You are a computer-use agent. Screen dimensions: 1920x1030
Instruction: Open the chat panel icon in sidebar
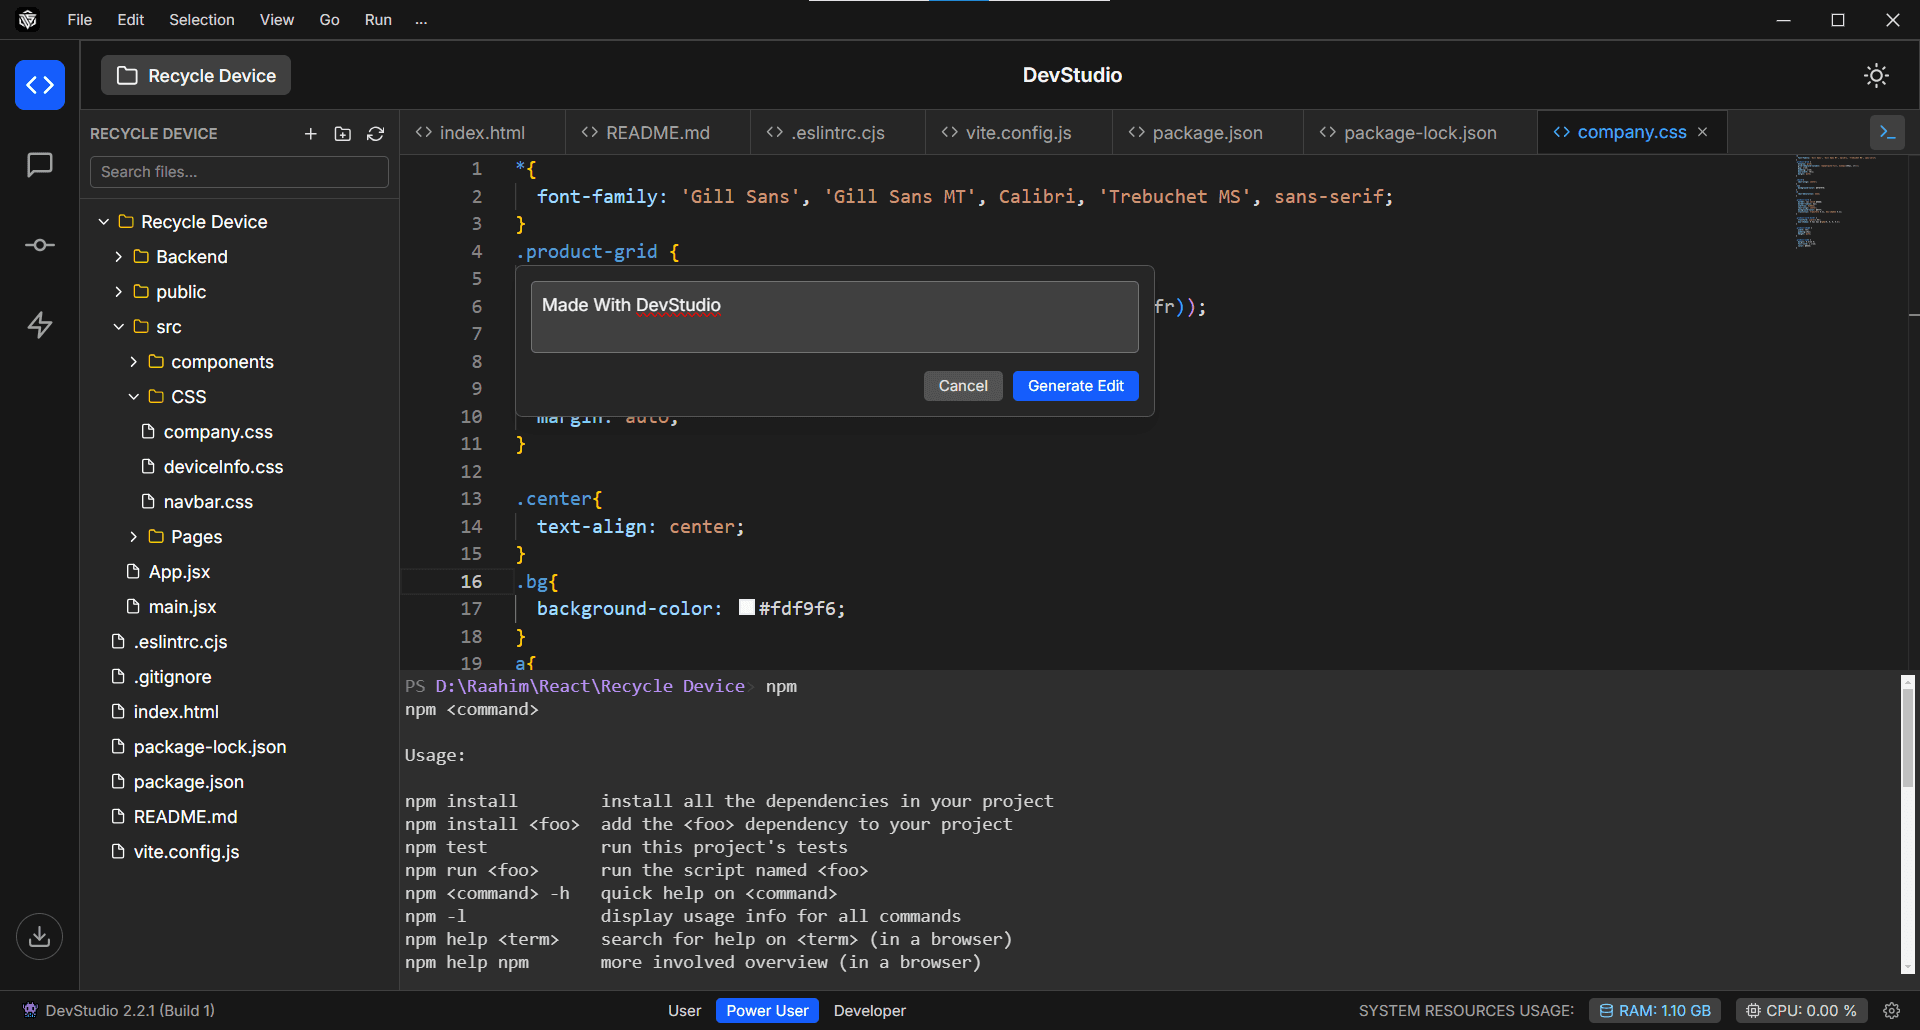40,165
